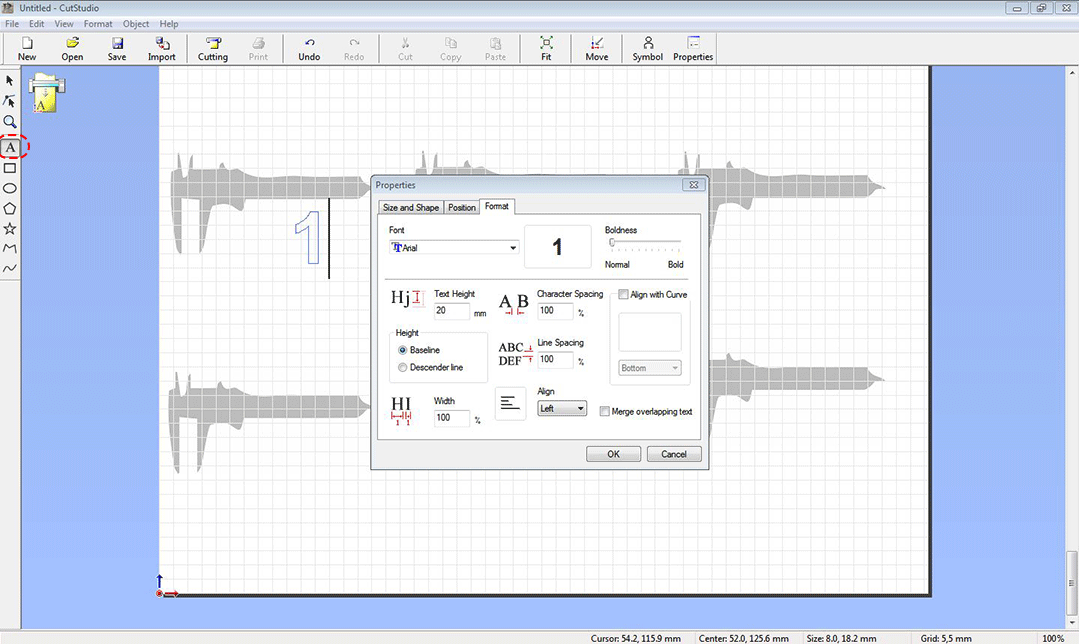Open a file with Open icon
The image size is (1079, 644).
coord(72,49)
